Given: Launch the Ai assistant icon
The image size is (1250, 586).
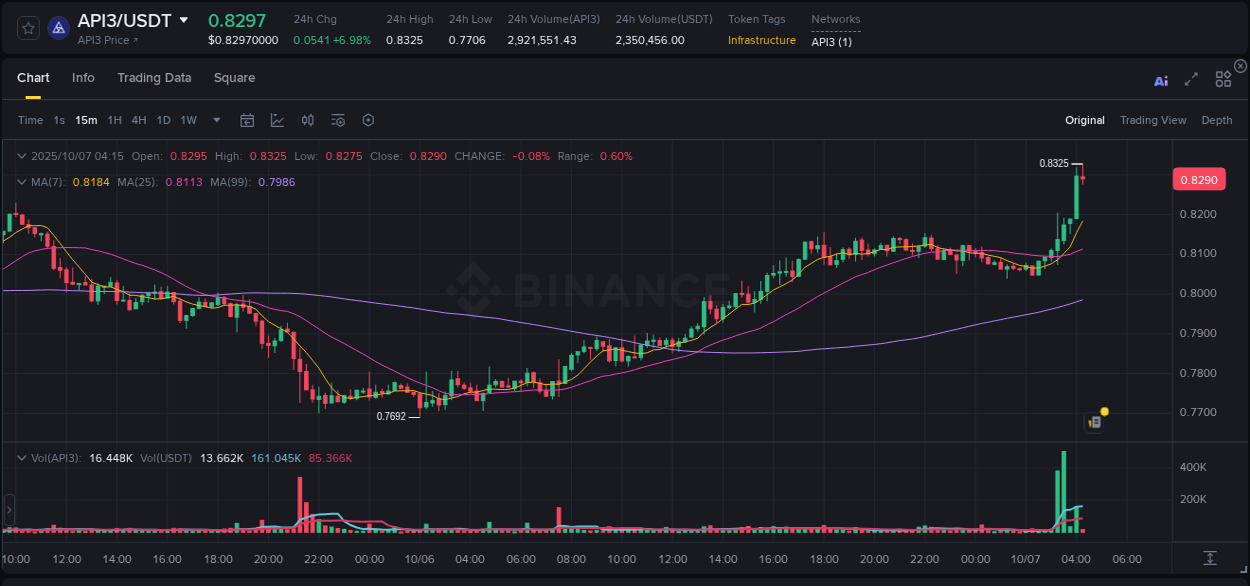Looking at the screenshot, I should [1161, 80].
